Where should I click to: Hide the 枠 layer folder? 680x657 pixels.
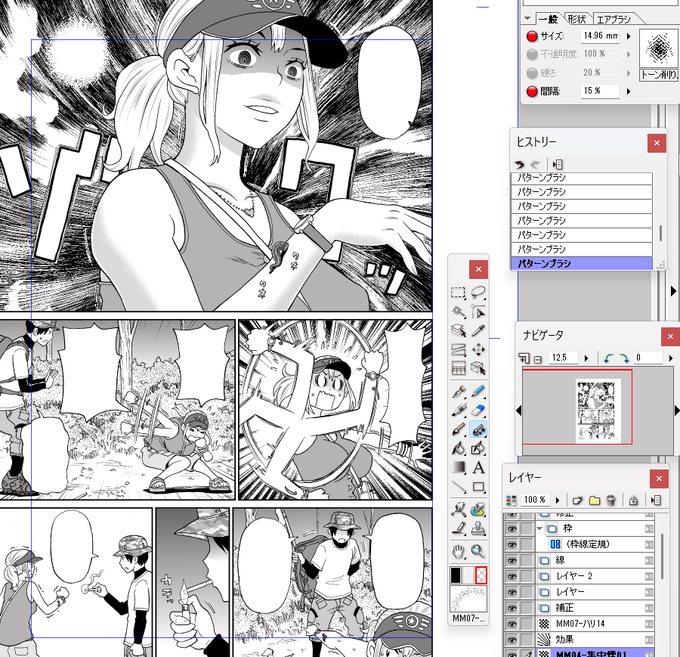[512, 528]
